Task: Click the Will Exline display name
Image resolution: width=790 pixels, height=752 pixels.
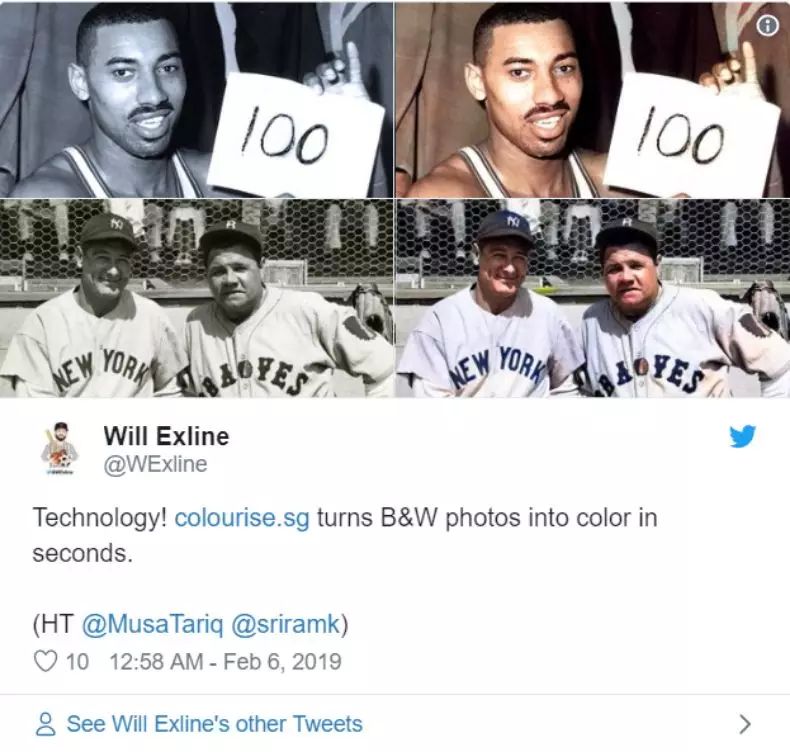Action: 166,436
